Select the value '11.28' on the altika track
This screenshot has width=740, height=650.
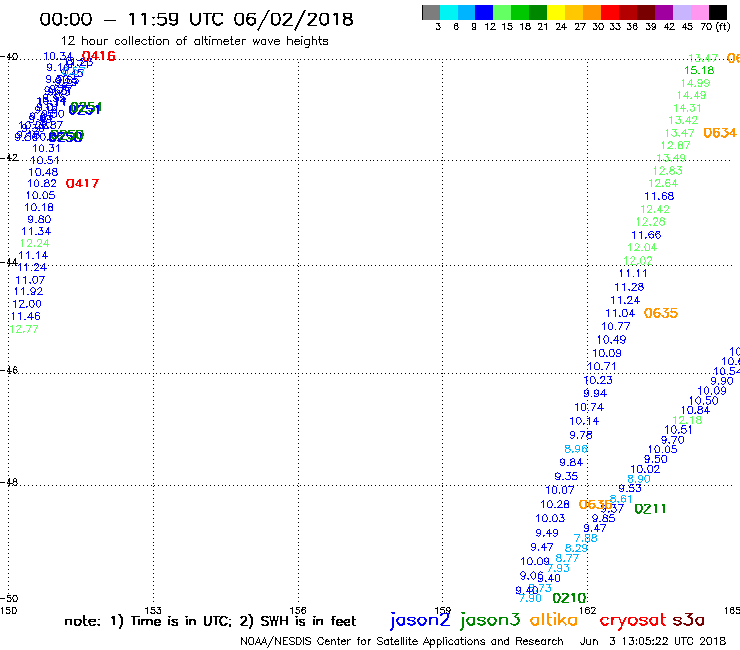[629, 287]
